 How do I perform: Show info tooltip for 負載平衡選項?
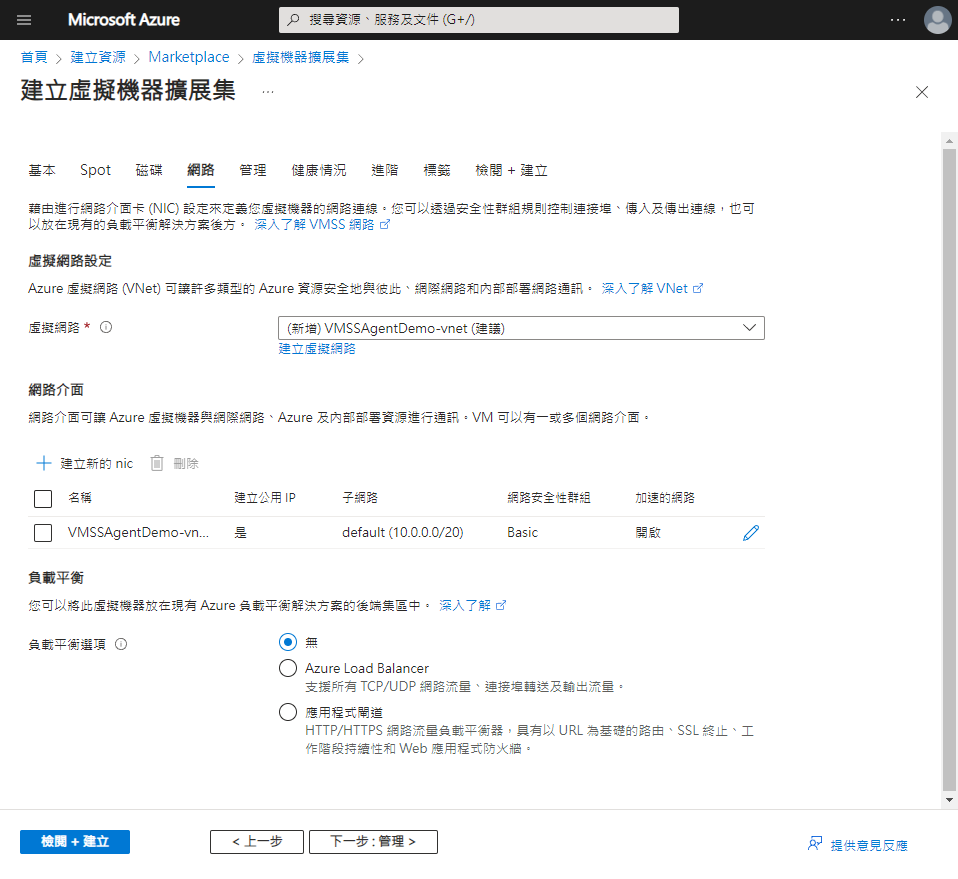121,644
